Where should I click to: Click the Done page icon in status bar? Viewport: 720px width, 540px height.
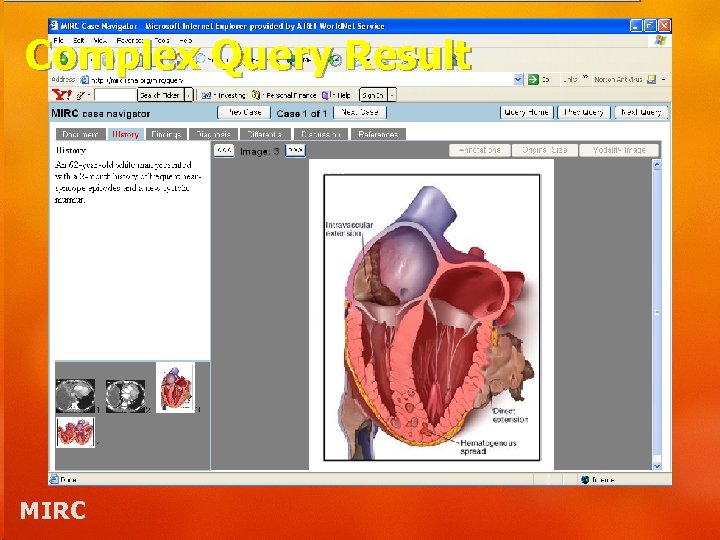click(54, 479)
